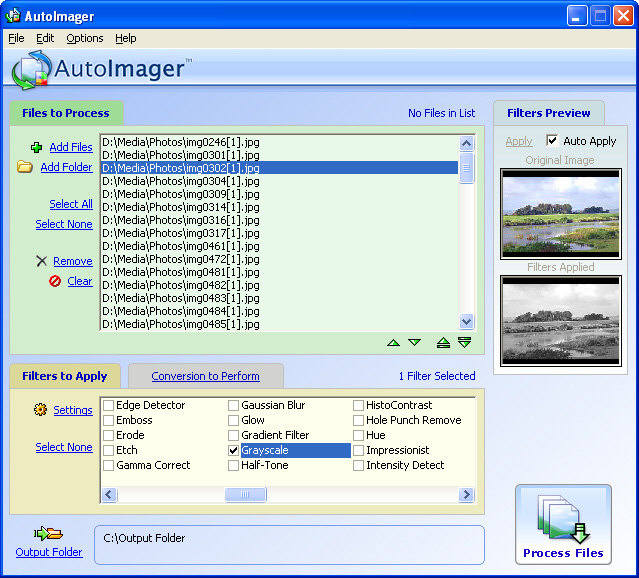
Task: Click the yellow Add Folder icon
Action: click(x=25, y=167)
